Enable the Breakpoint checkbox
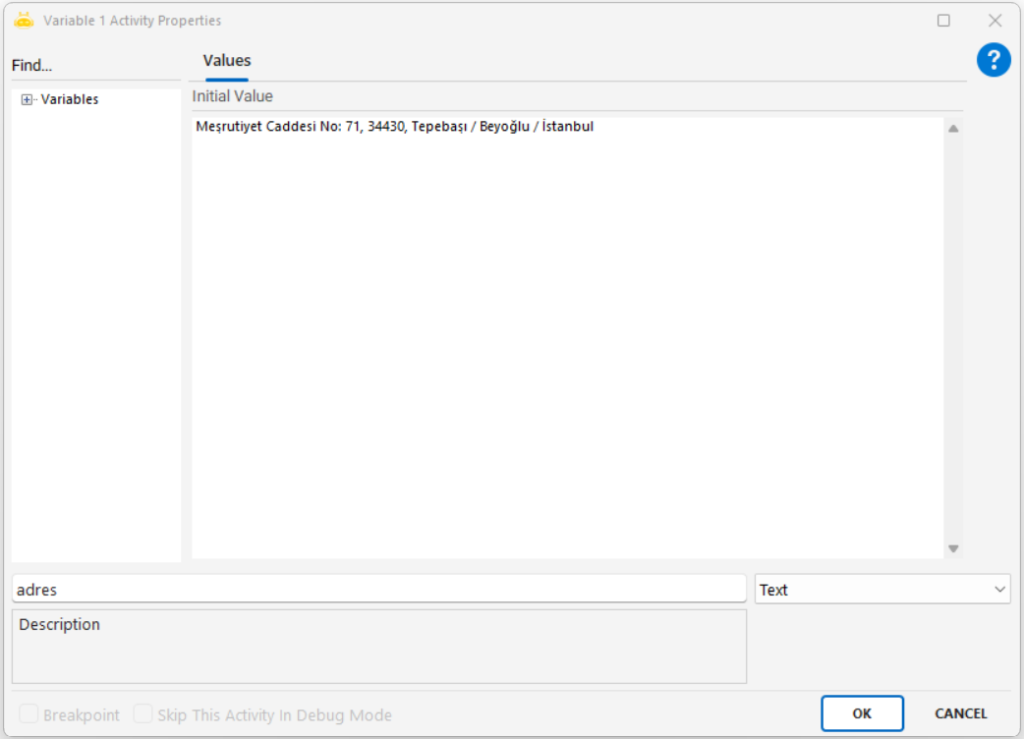 tap(29, 714)
